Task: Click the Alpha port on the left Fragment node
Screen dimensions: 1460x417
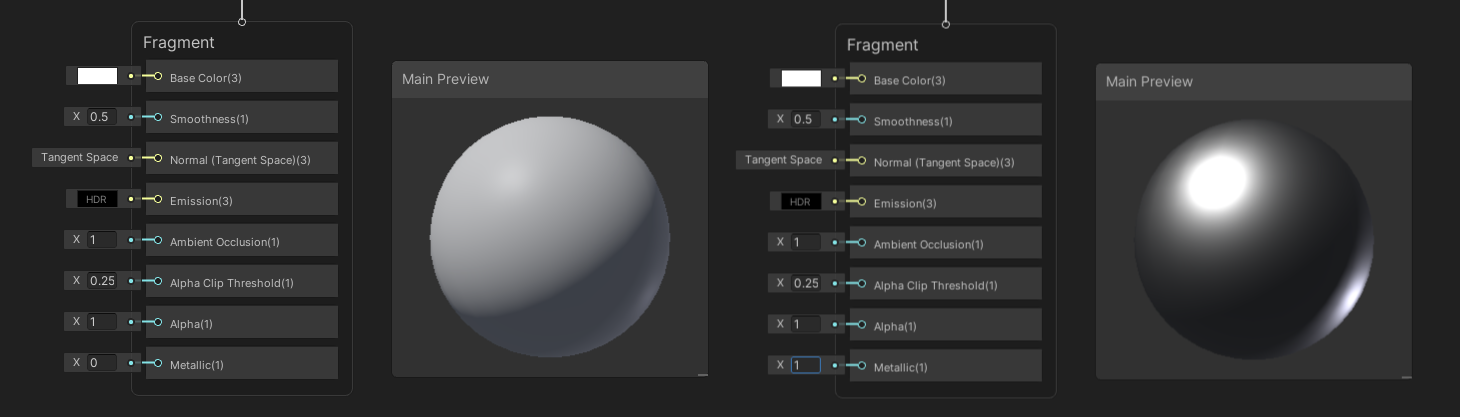Action: point(158,323)
